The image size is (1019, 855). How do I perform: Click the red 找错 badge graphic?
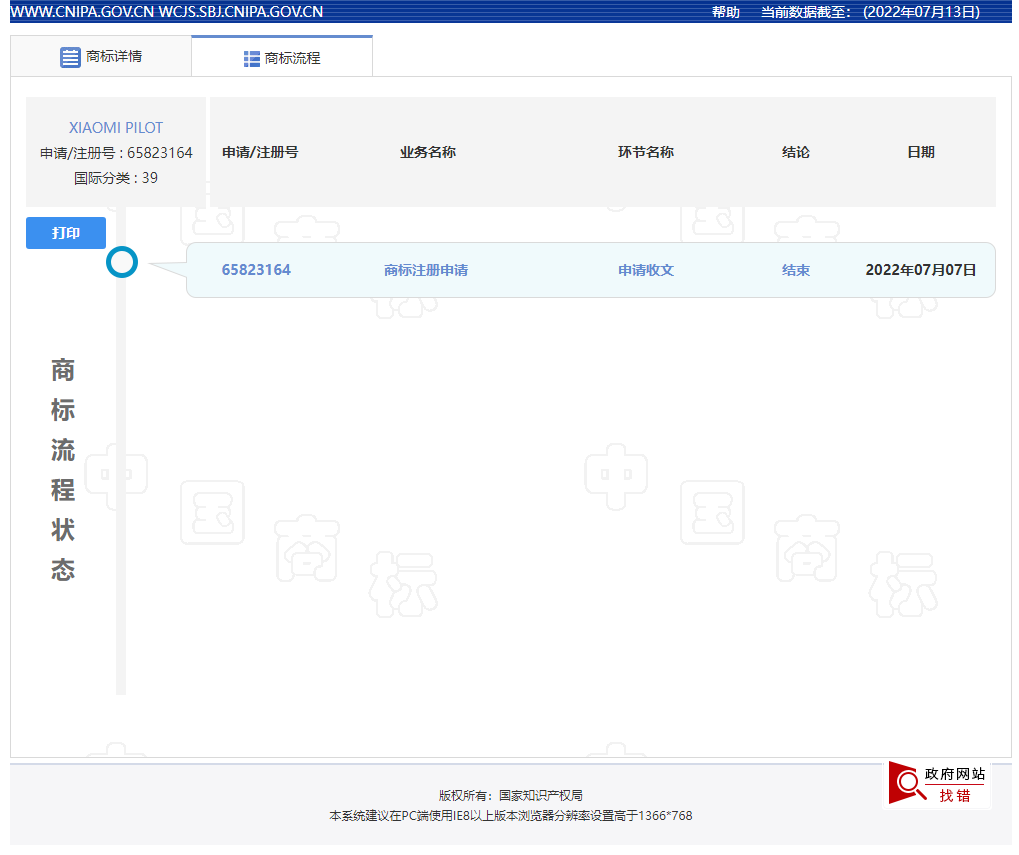tap(938, 795)
